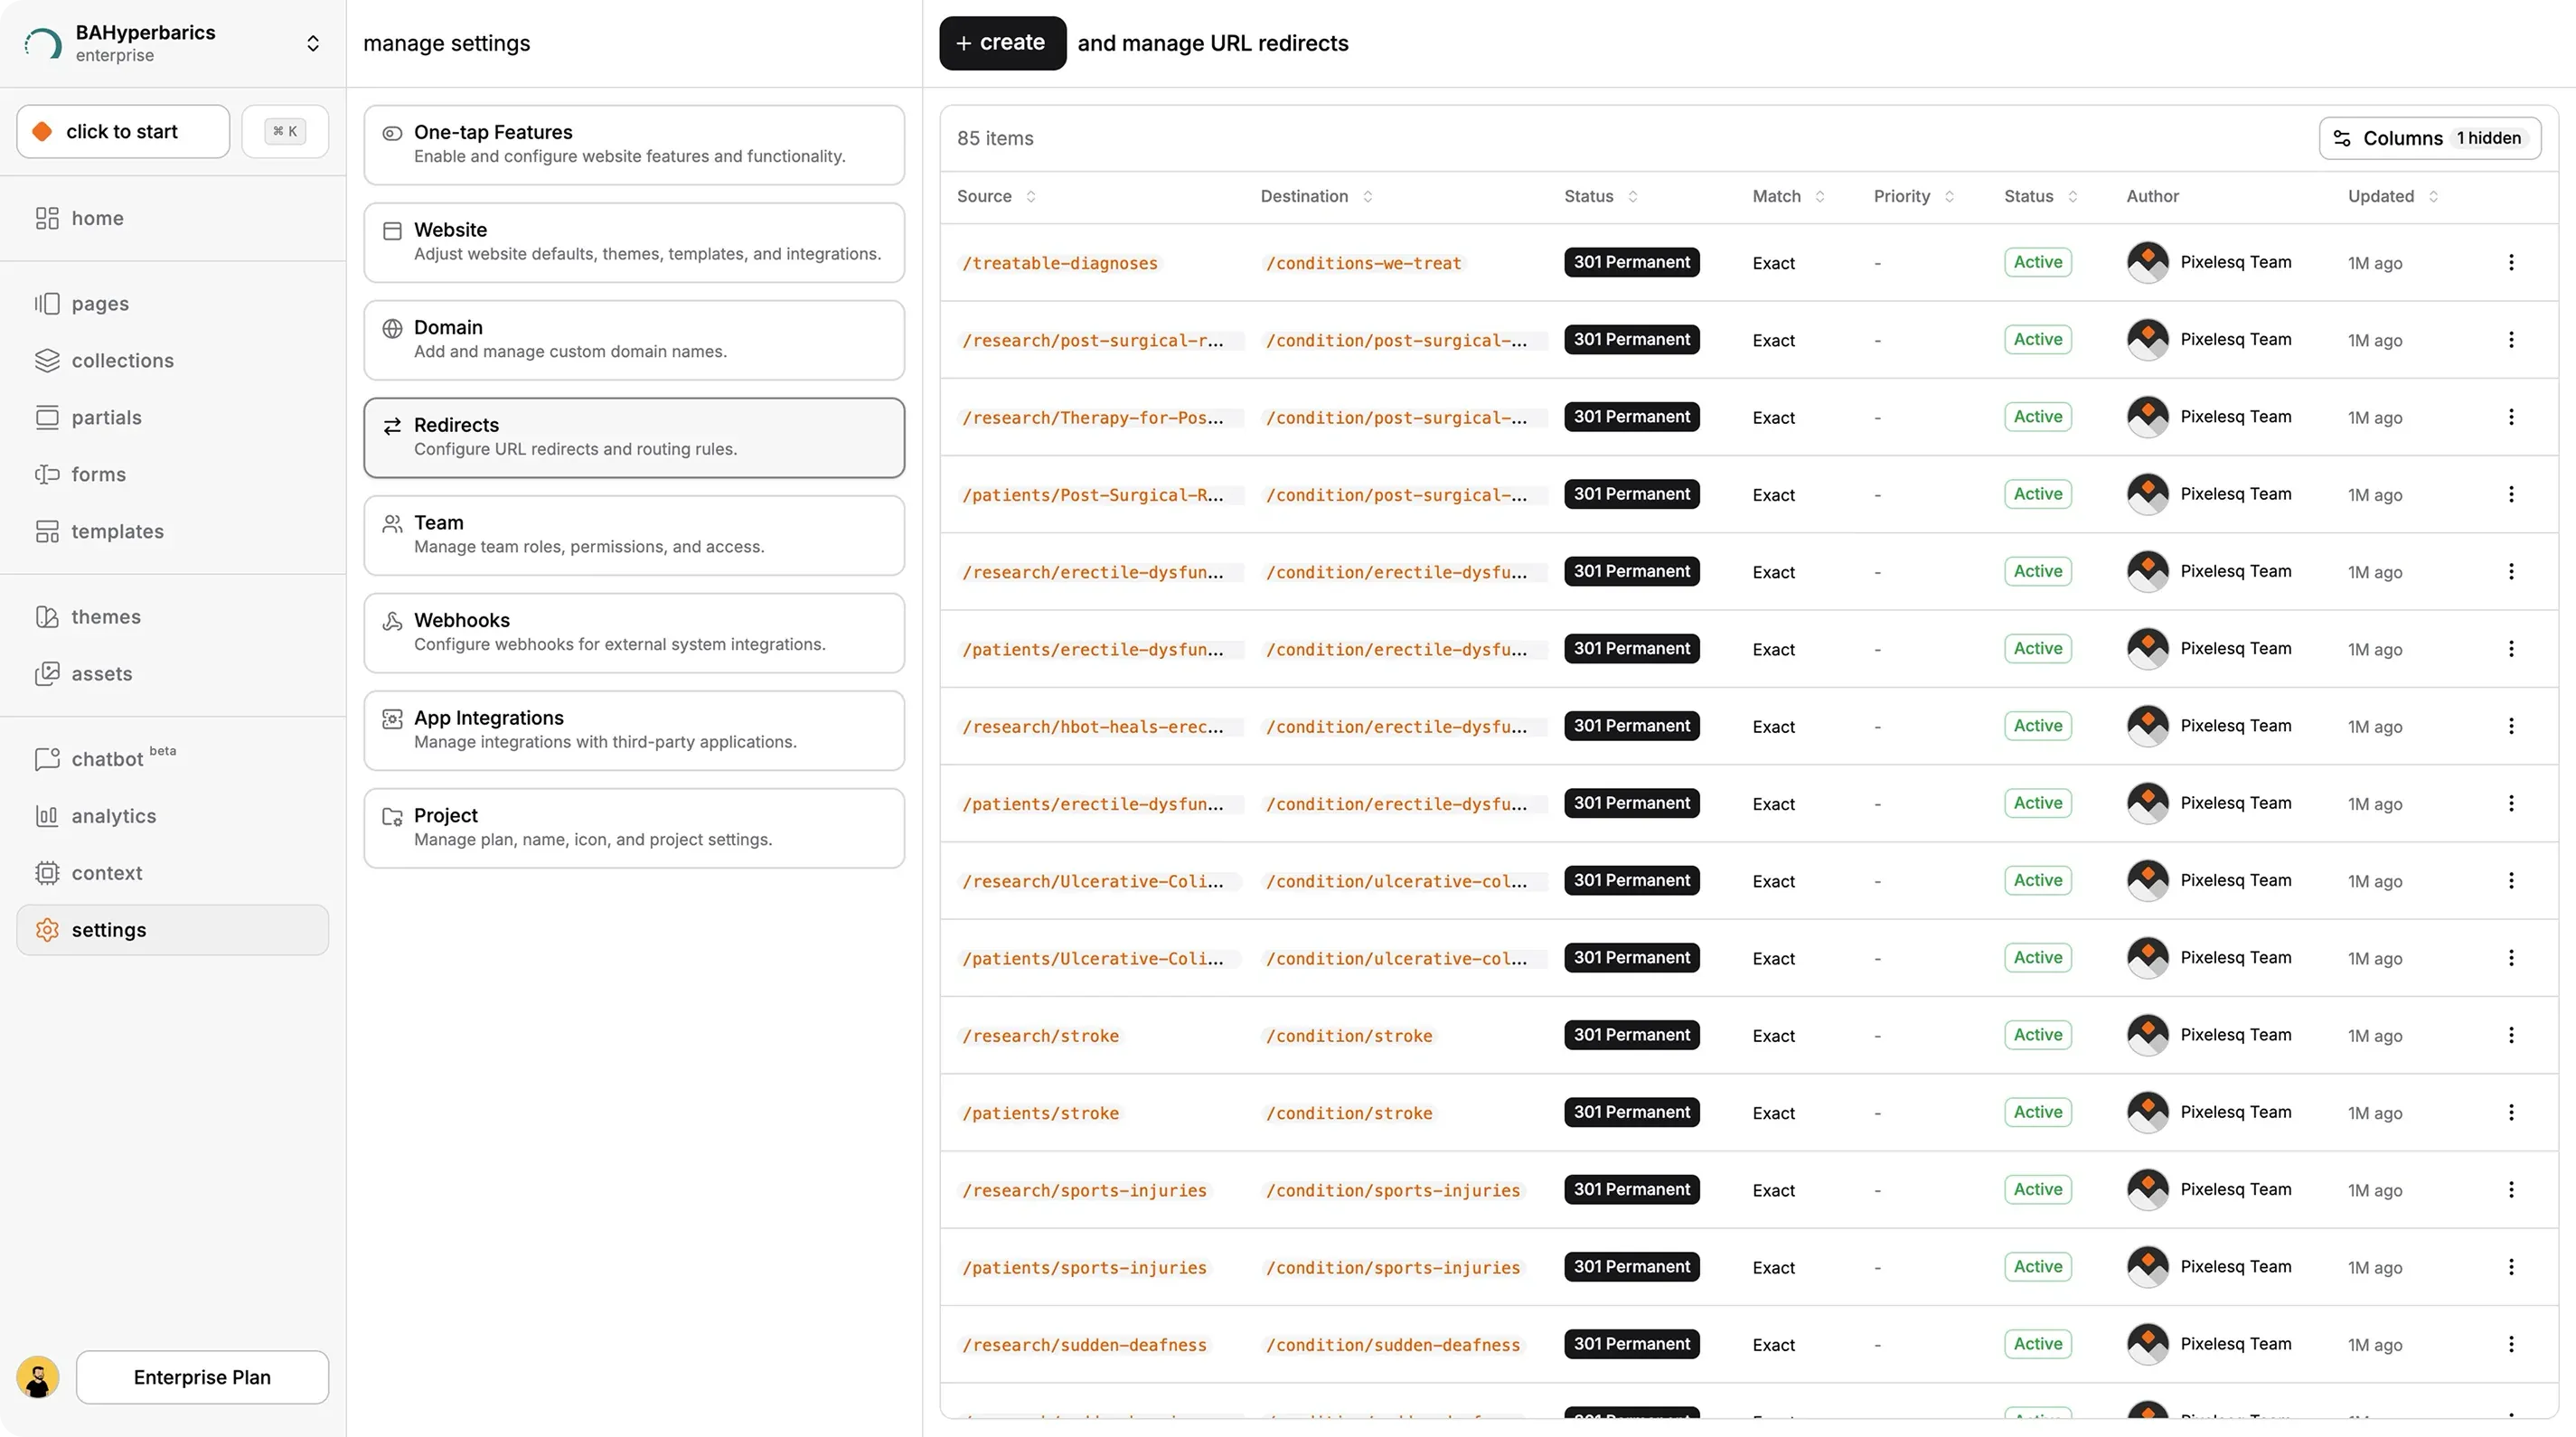This screenshot has width=2576, height=1437.
Task: Click the themes palette icon
Action: [47, 616]
